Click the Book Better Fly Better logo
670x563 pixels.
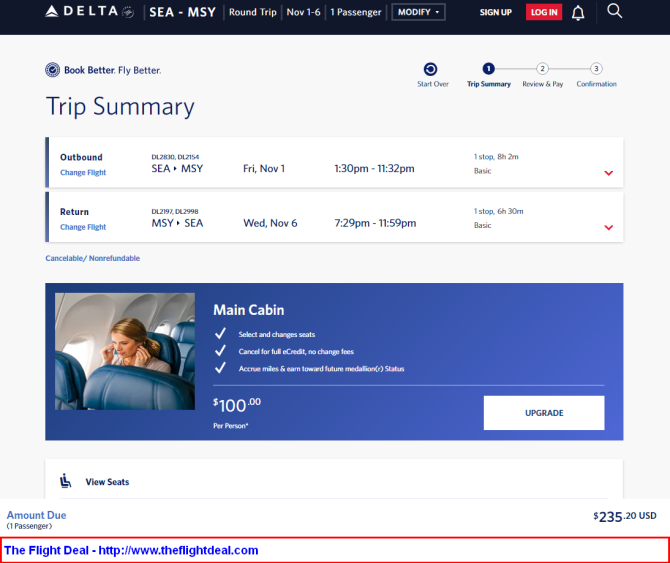(x=103, y=70)
